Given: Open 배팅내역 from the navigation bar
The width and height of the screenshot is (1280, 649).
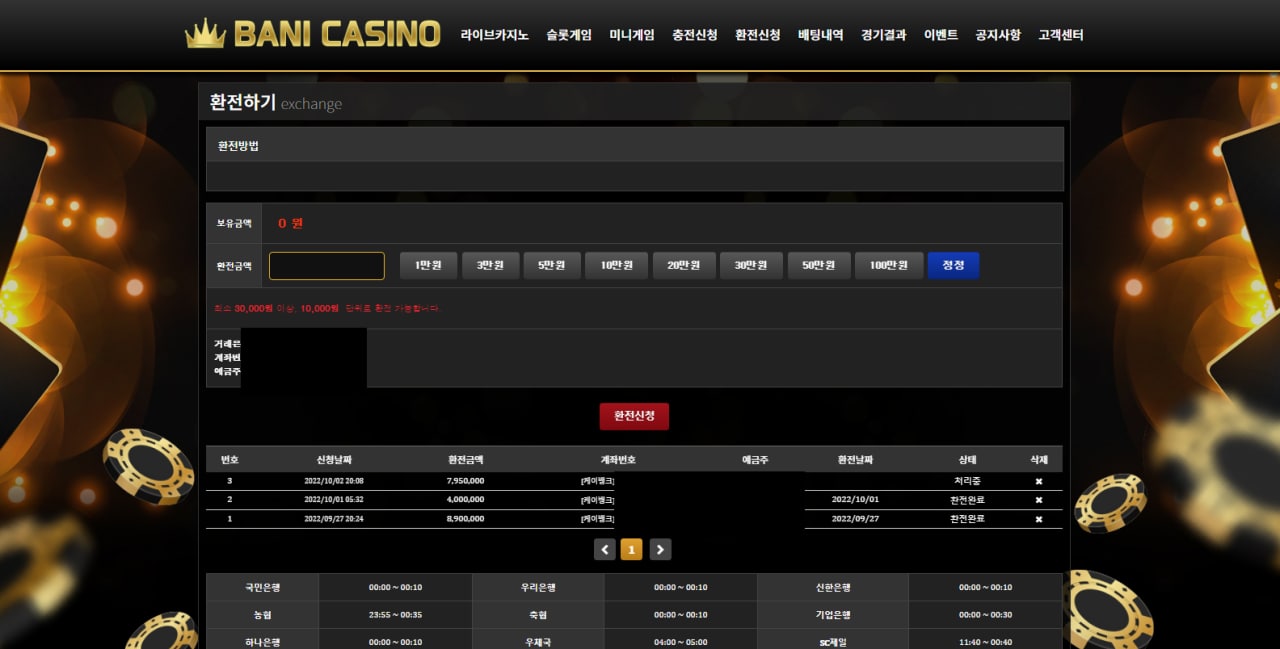Looking at the screenshot, I should pos(820,35).
